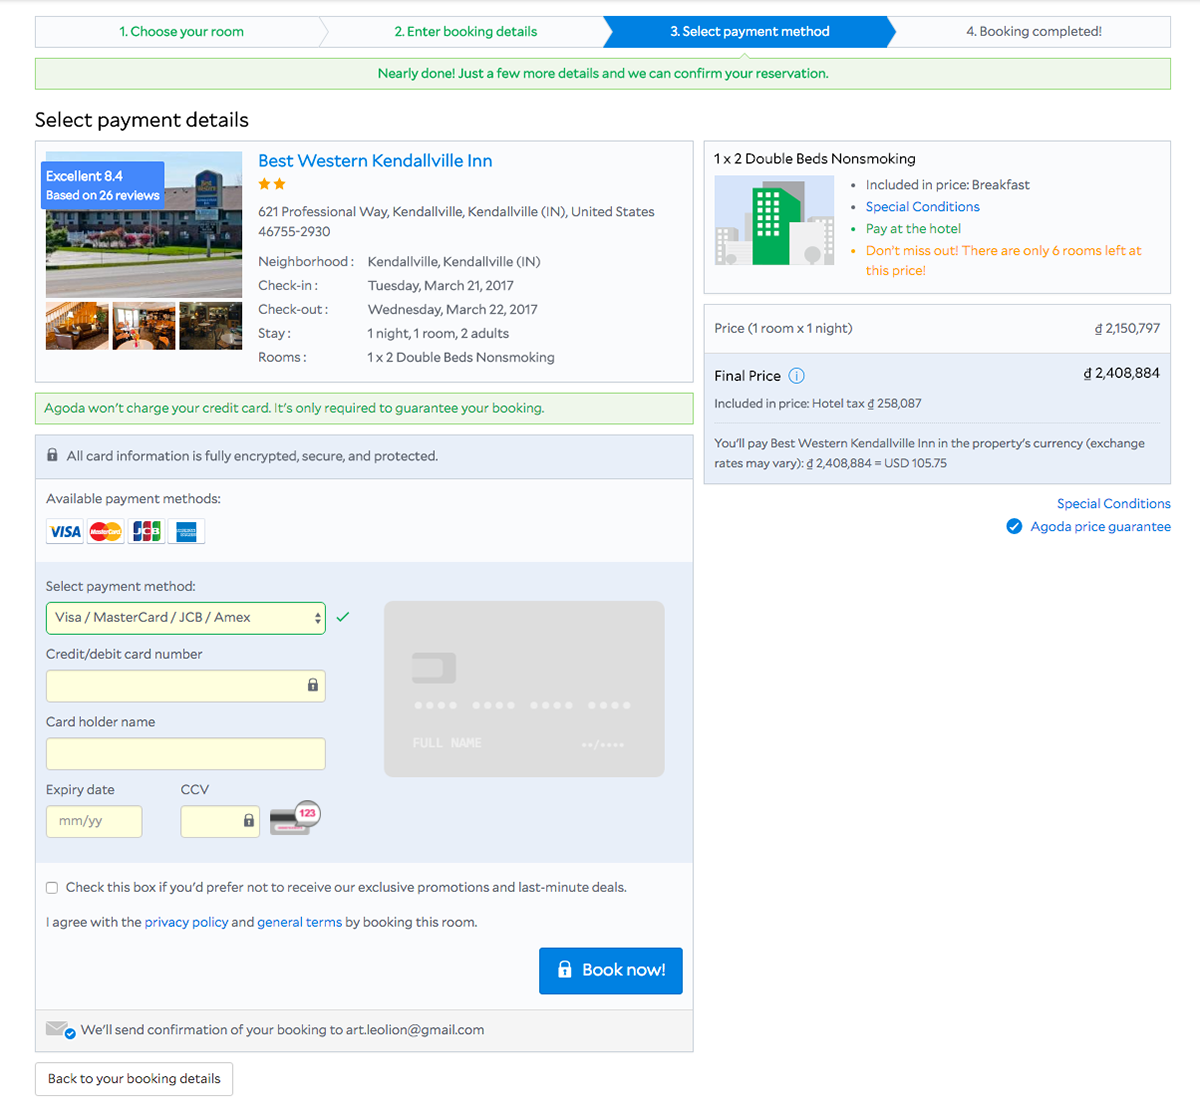Go to step 2 Enter booking details
This screenshot has width=1200, height=1114.
(465, 32)
